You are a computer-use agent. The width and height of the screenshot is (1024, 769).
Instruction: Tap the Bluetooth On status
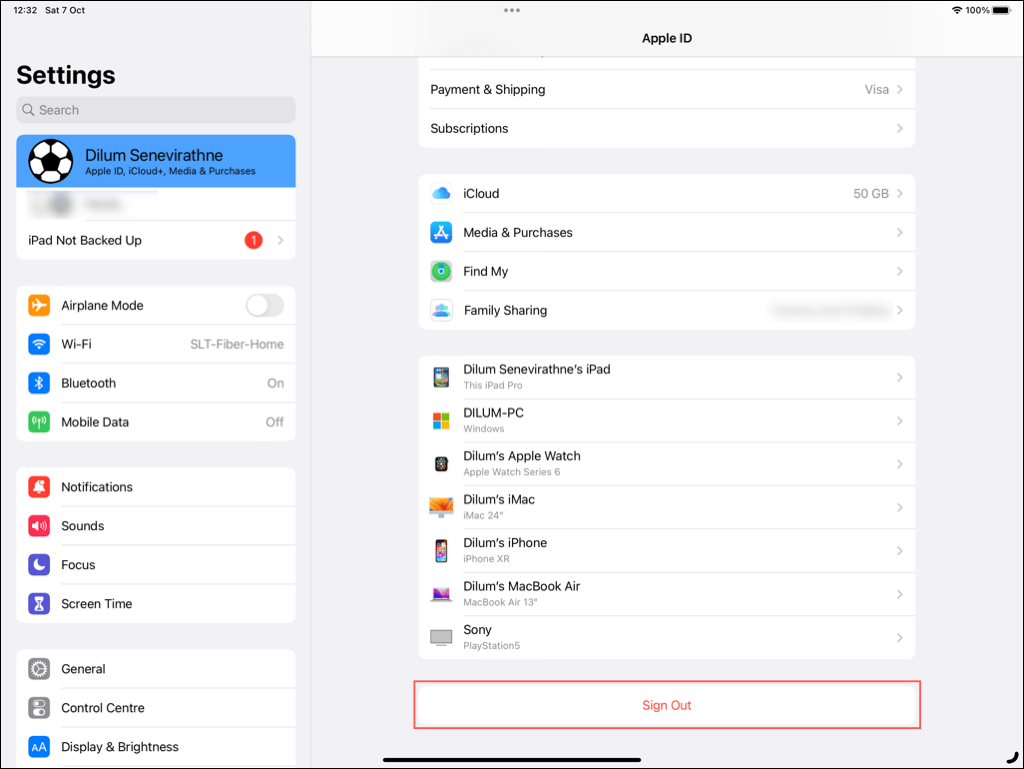[x=276, y=383]
